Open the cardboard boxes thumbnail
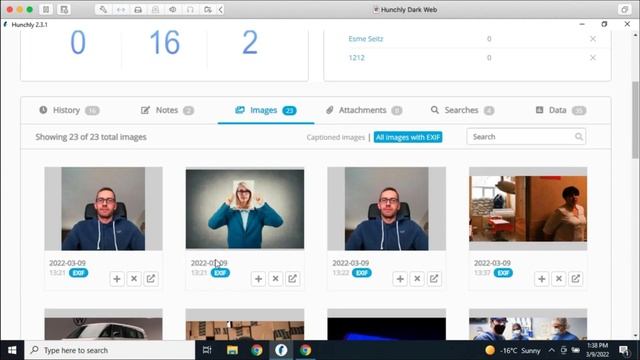640x360 pixels. pyautogui.click(x=245, y=324)
